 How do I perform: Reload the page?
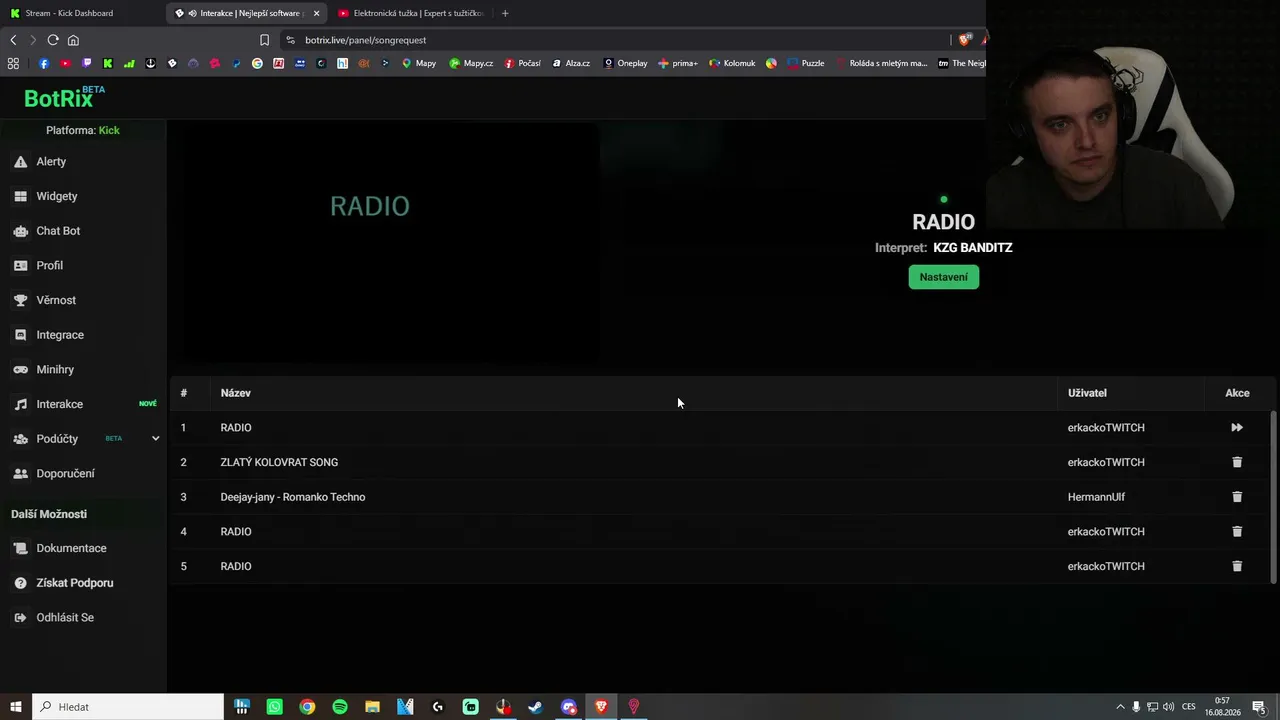tap(53, 40)
